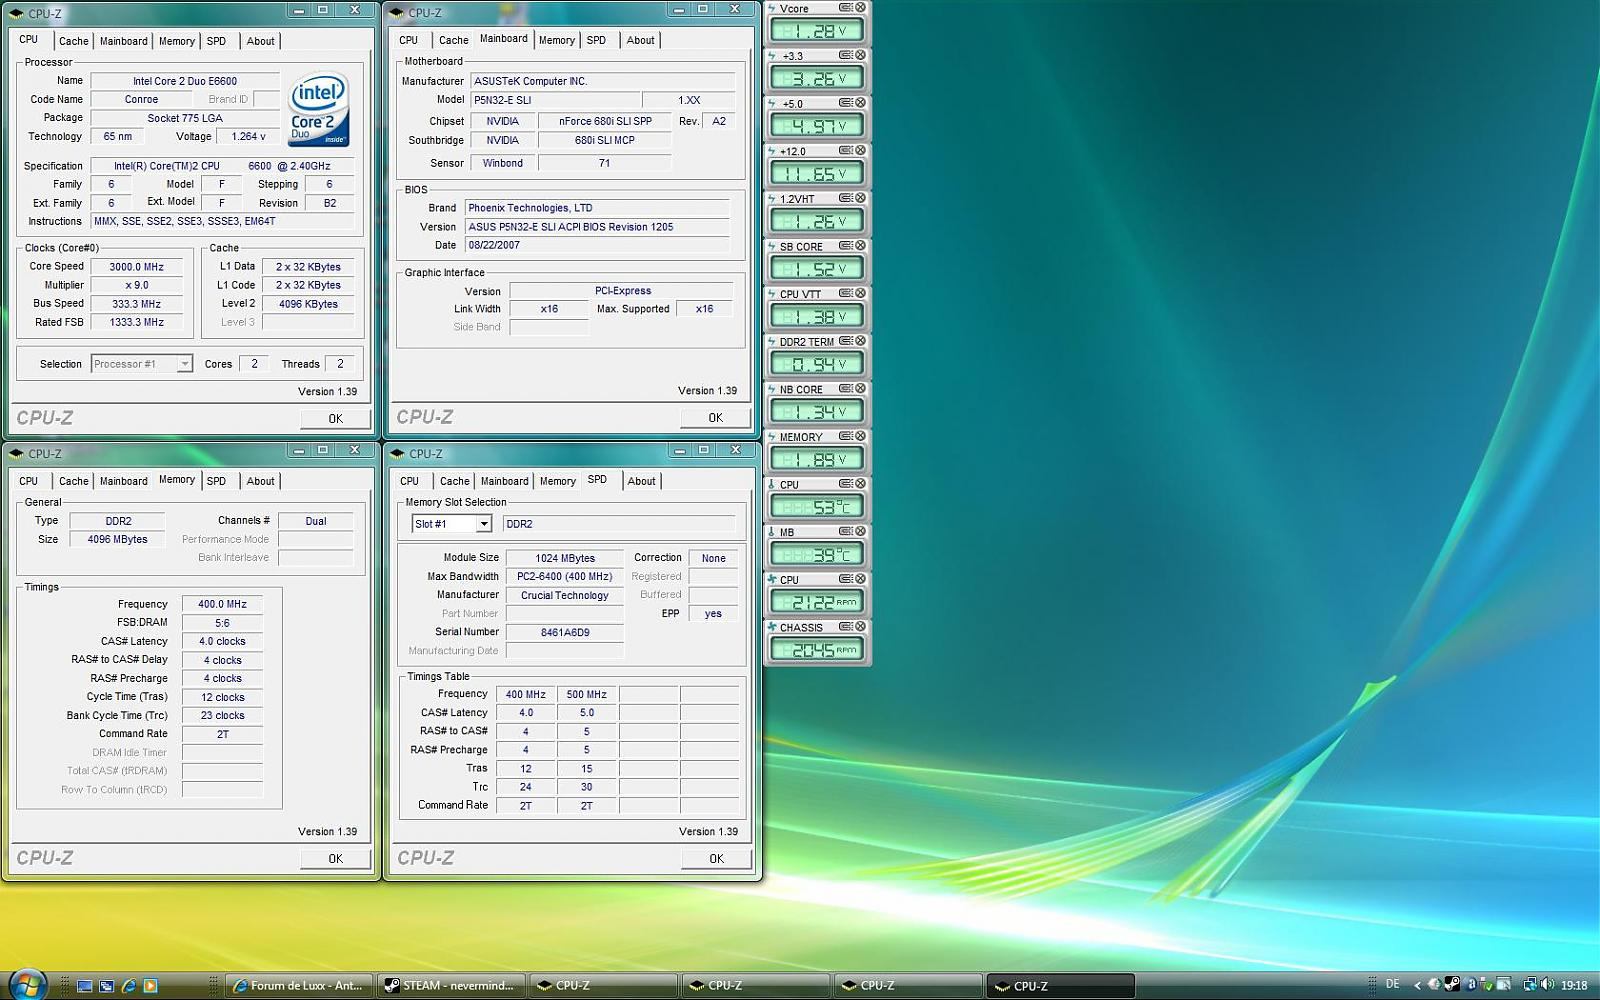
Task: Switch to Memory tab in Mainboard window
Action: tap(557, 40)
